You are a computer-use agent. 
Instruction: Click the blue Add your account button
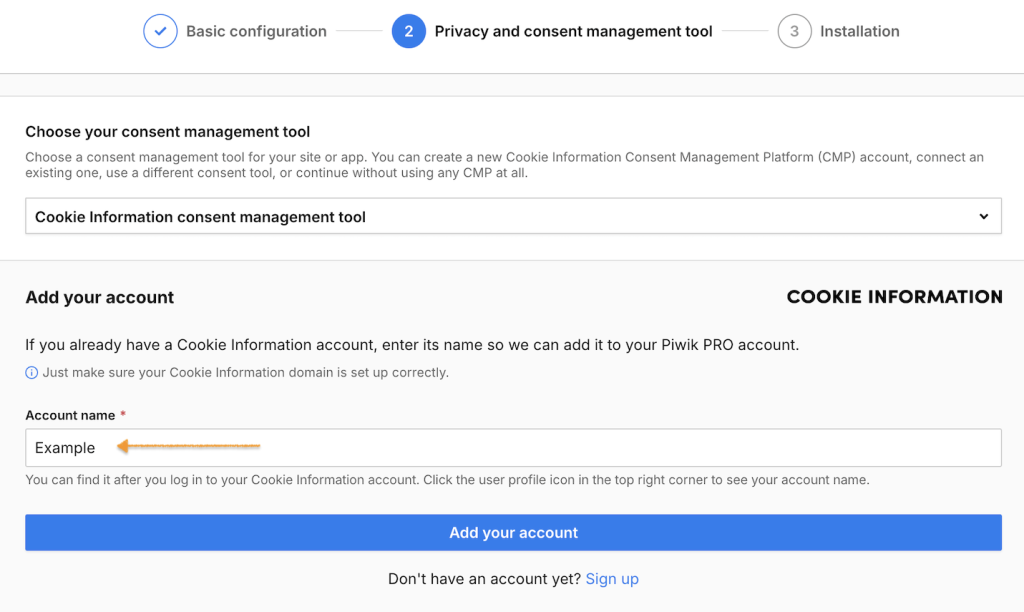tap(513, 532)
